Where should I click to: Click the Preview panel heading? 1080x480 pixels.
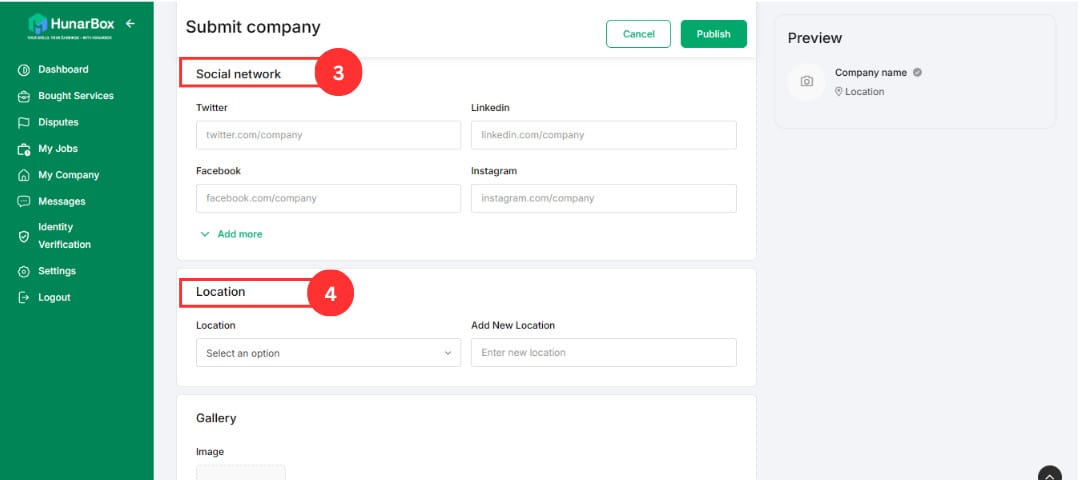coord(815,38)
